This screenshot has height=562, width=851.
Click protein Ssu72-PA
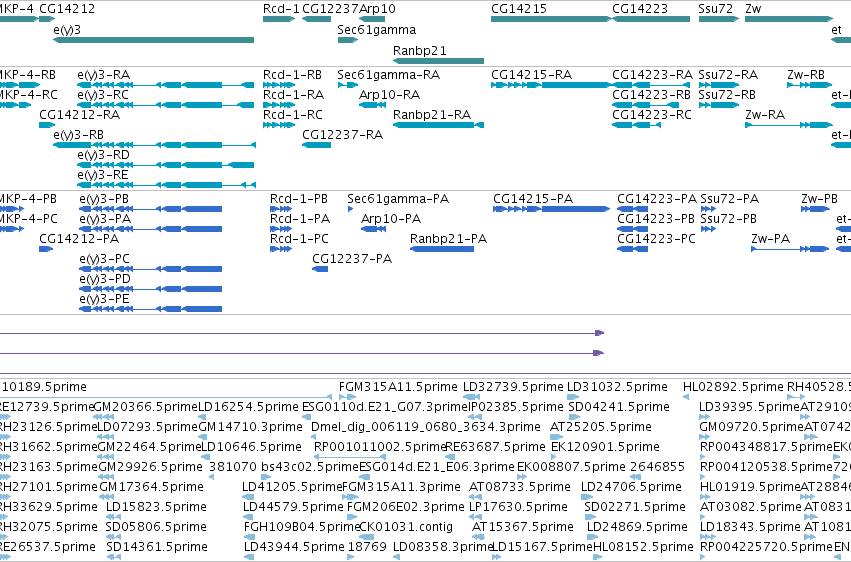point(708,209)
